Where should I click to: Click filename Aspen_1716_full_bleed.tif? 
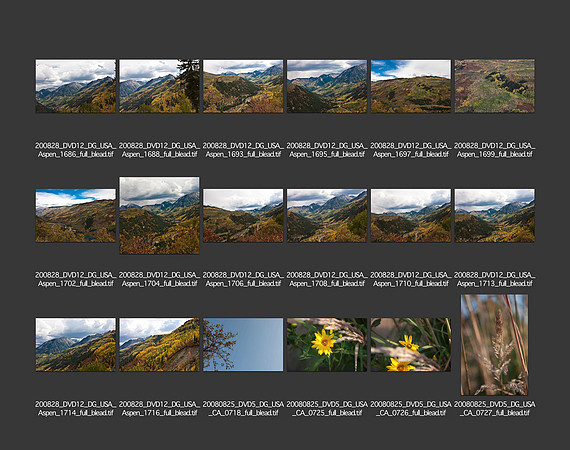(x=160, y=409)
